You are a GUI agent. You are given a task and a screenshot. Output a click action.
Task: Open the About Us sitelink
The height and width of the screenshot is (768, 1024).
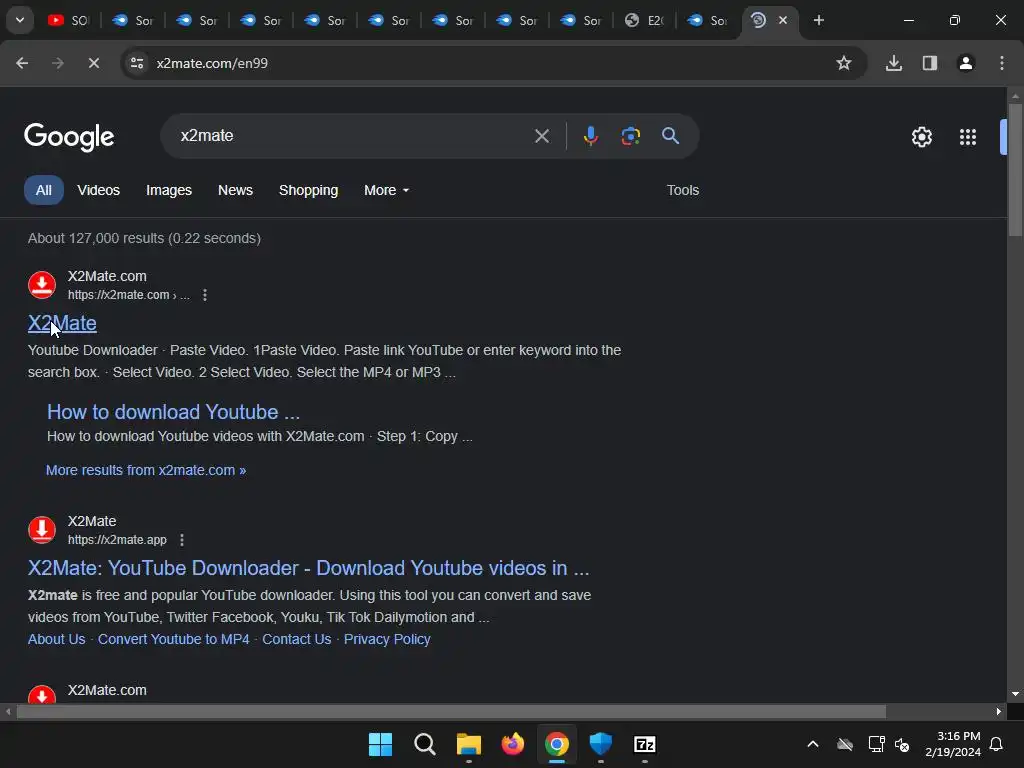click(x=56, y=639)
